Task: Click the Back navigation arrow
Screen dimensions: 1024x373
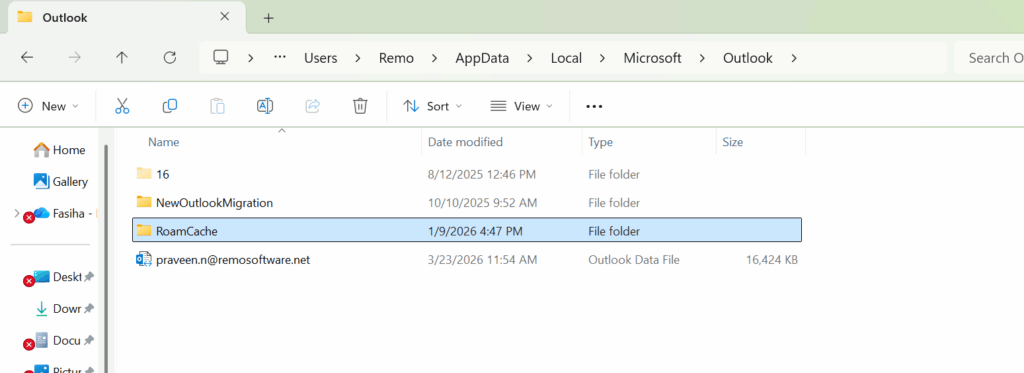Action: click(x=27, y=57)
